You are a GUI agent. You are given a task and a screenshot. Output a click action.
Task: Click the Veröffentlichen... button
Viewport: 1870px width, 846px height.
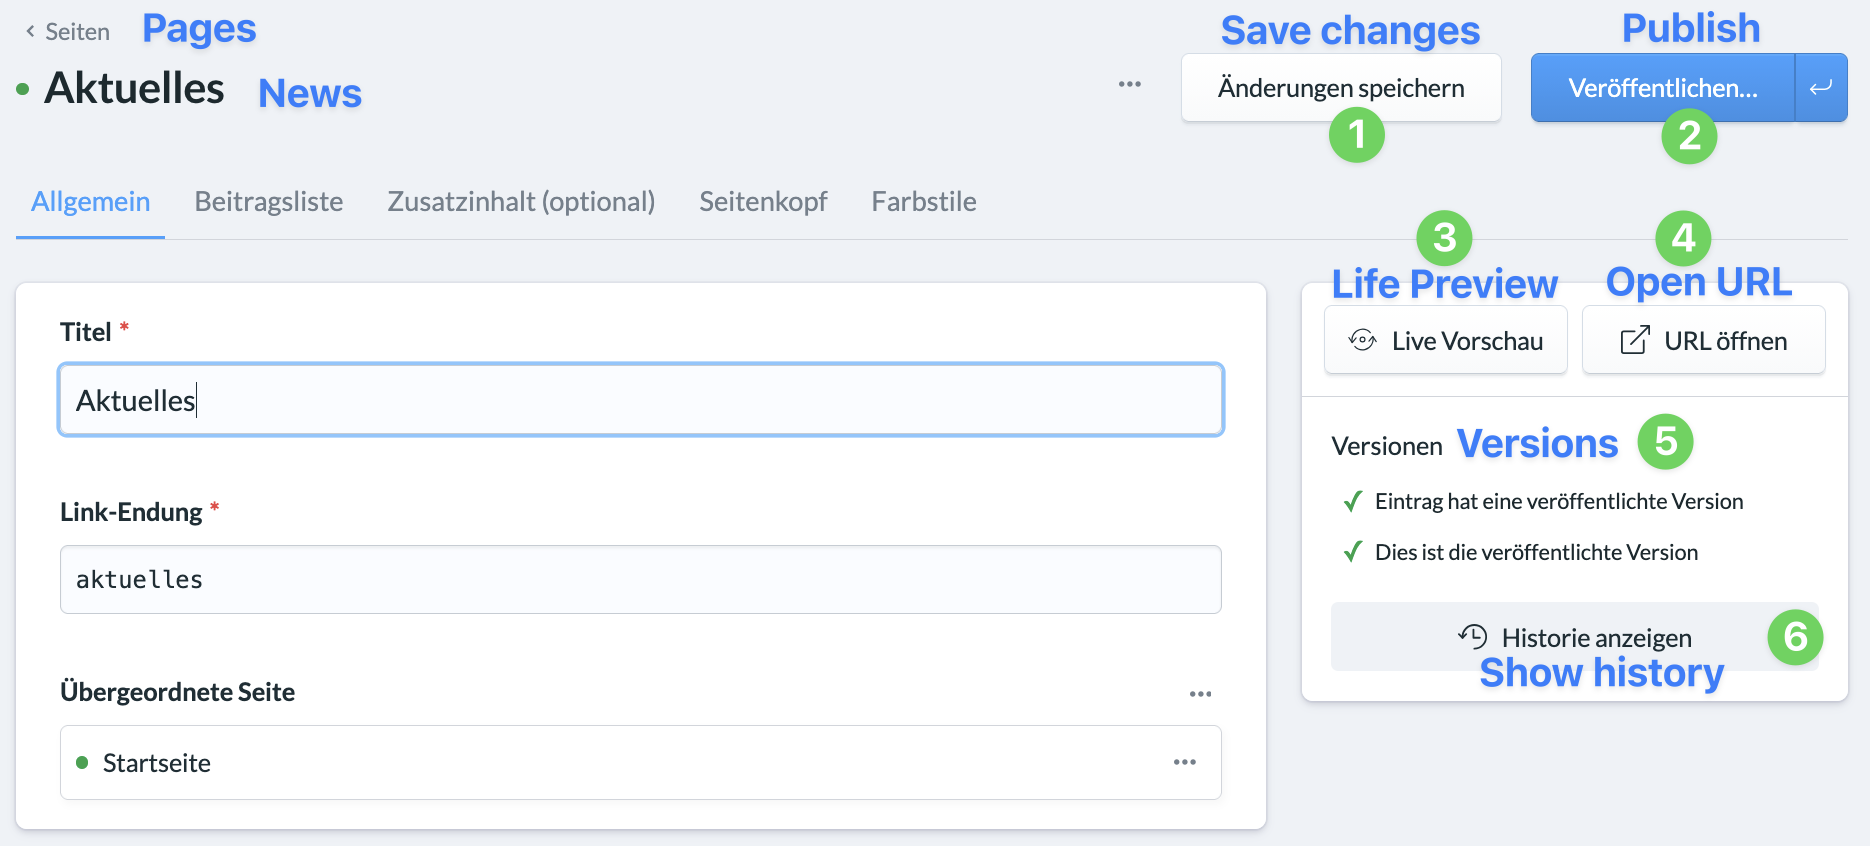coord(1663,88)
